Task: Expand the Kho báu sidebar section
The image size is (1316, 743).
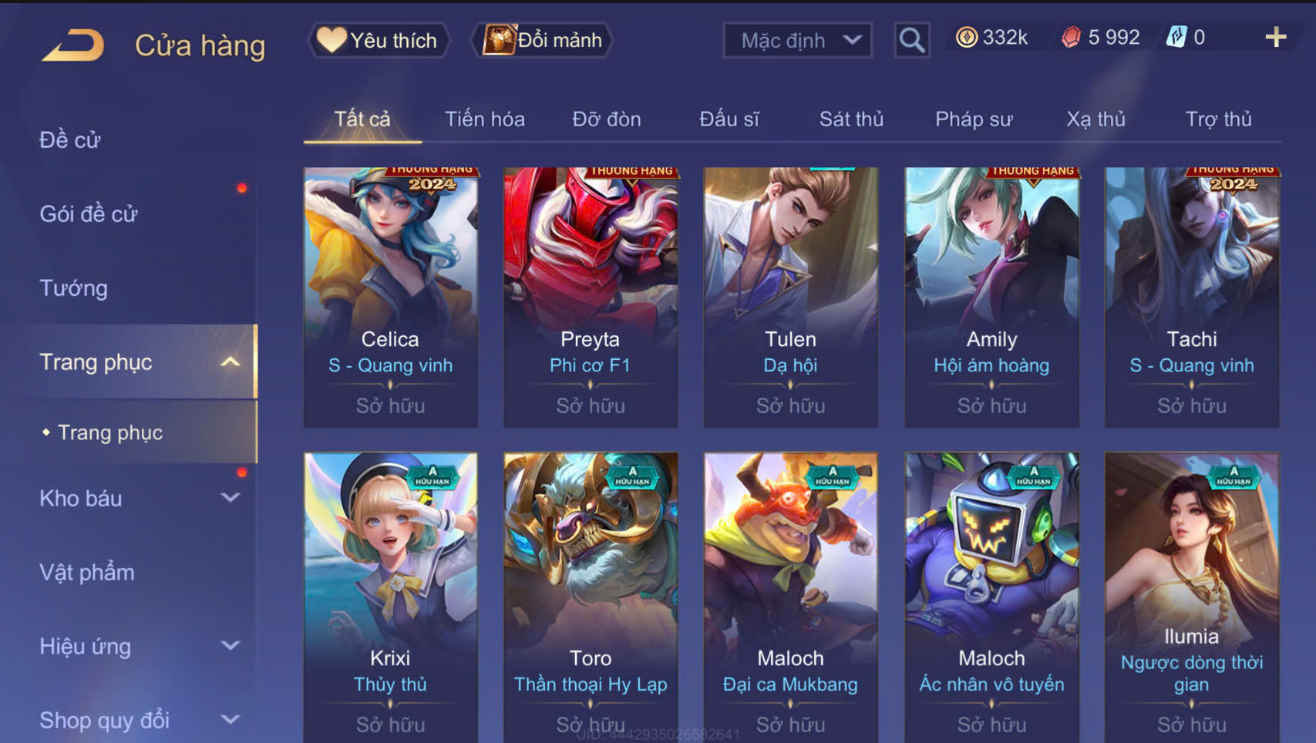Action: pos(230,498)
